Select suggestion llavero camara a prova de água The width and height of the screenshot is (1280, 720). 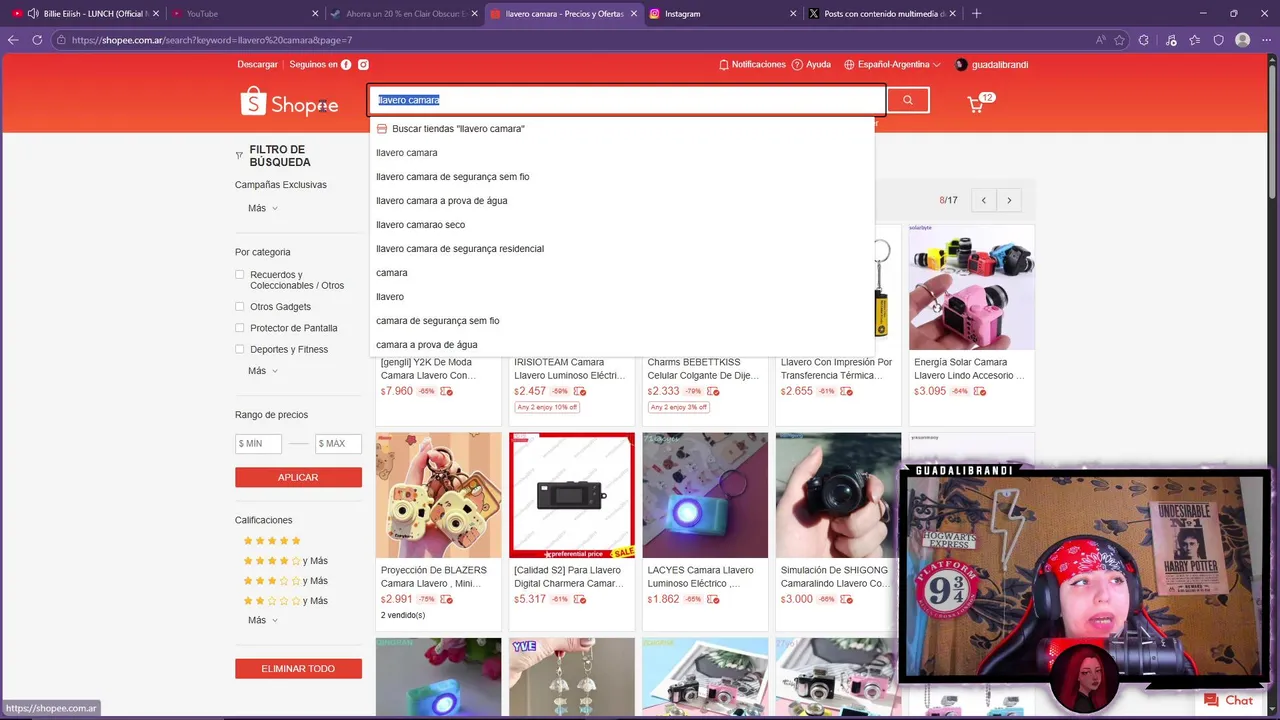[x=622, y=201]
